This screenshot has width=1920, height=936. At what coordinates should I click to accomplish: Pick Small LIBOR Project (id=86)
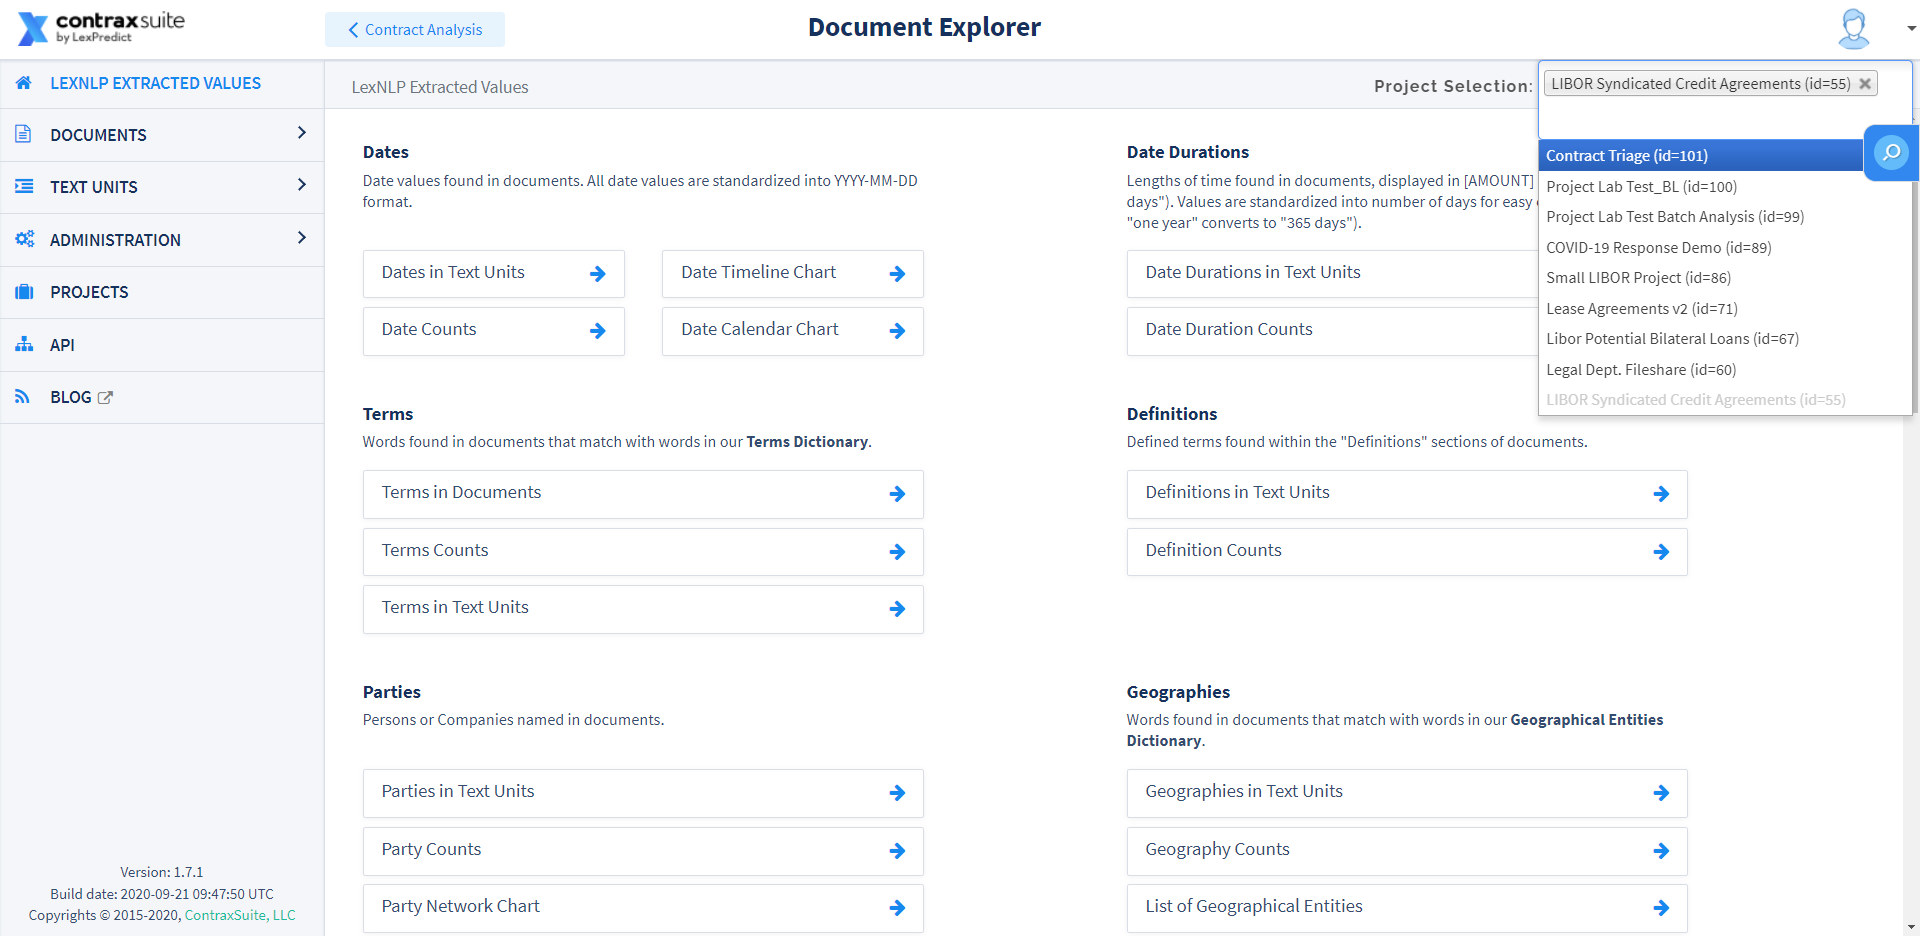[x=1724, y=278]
